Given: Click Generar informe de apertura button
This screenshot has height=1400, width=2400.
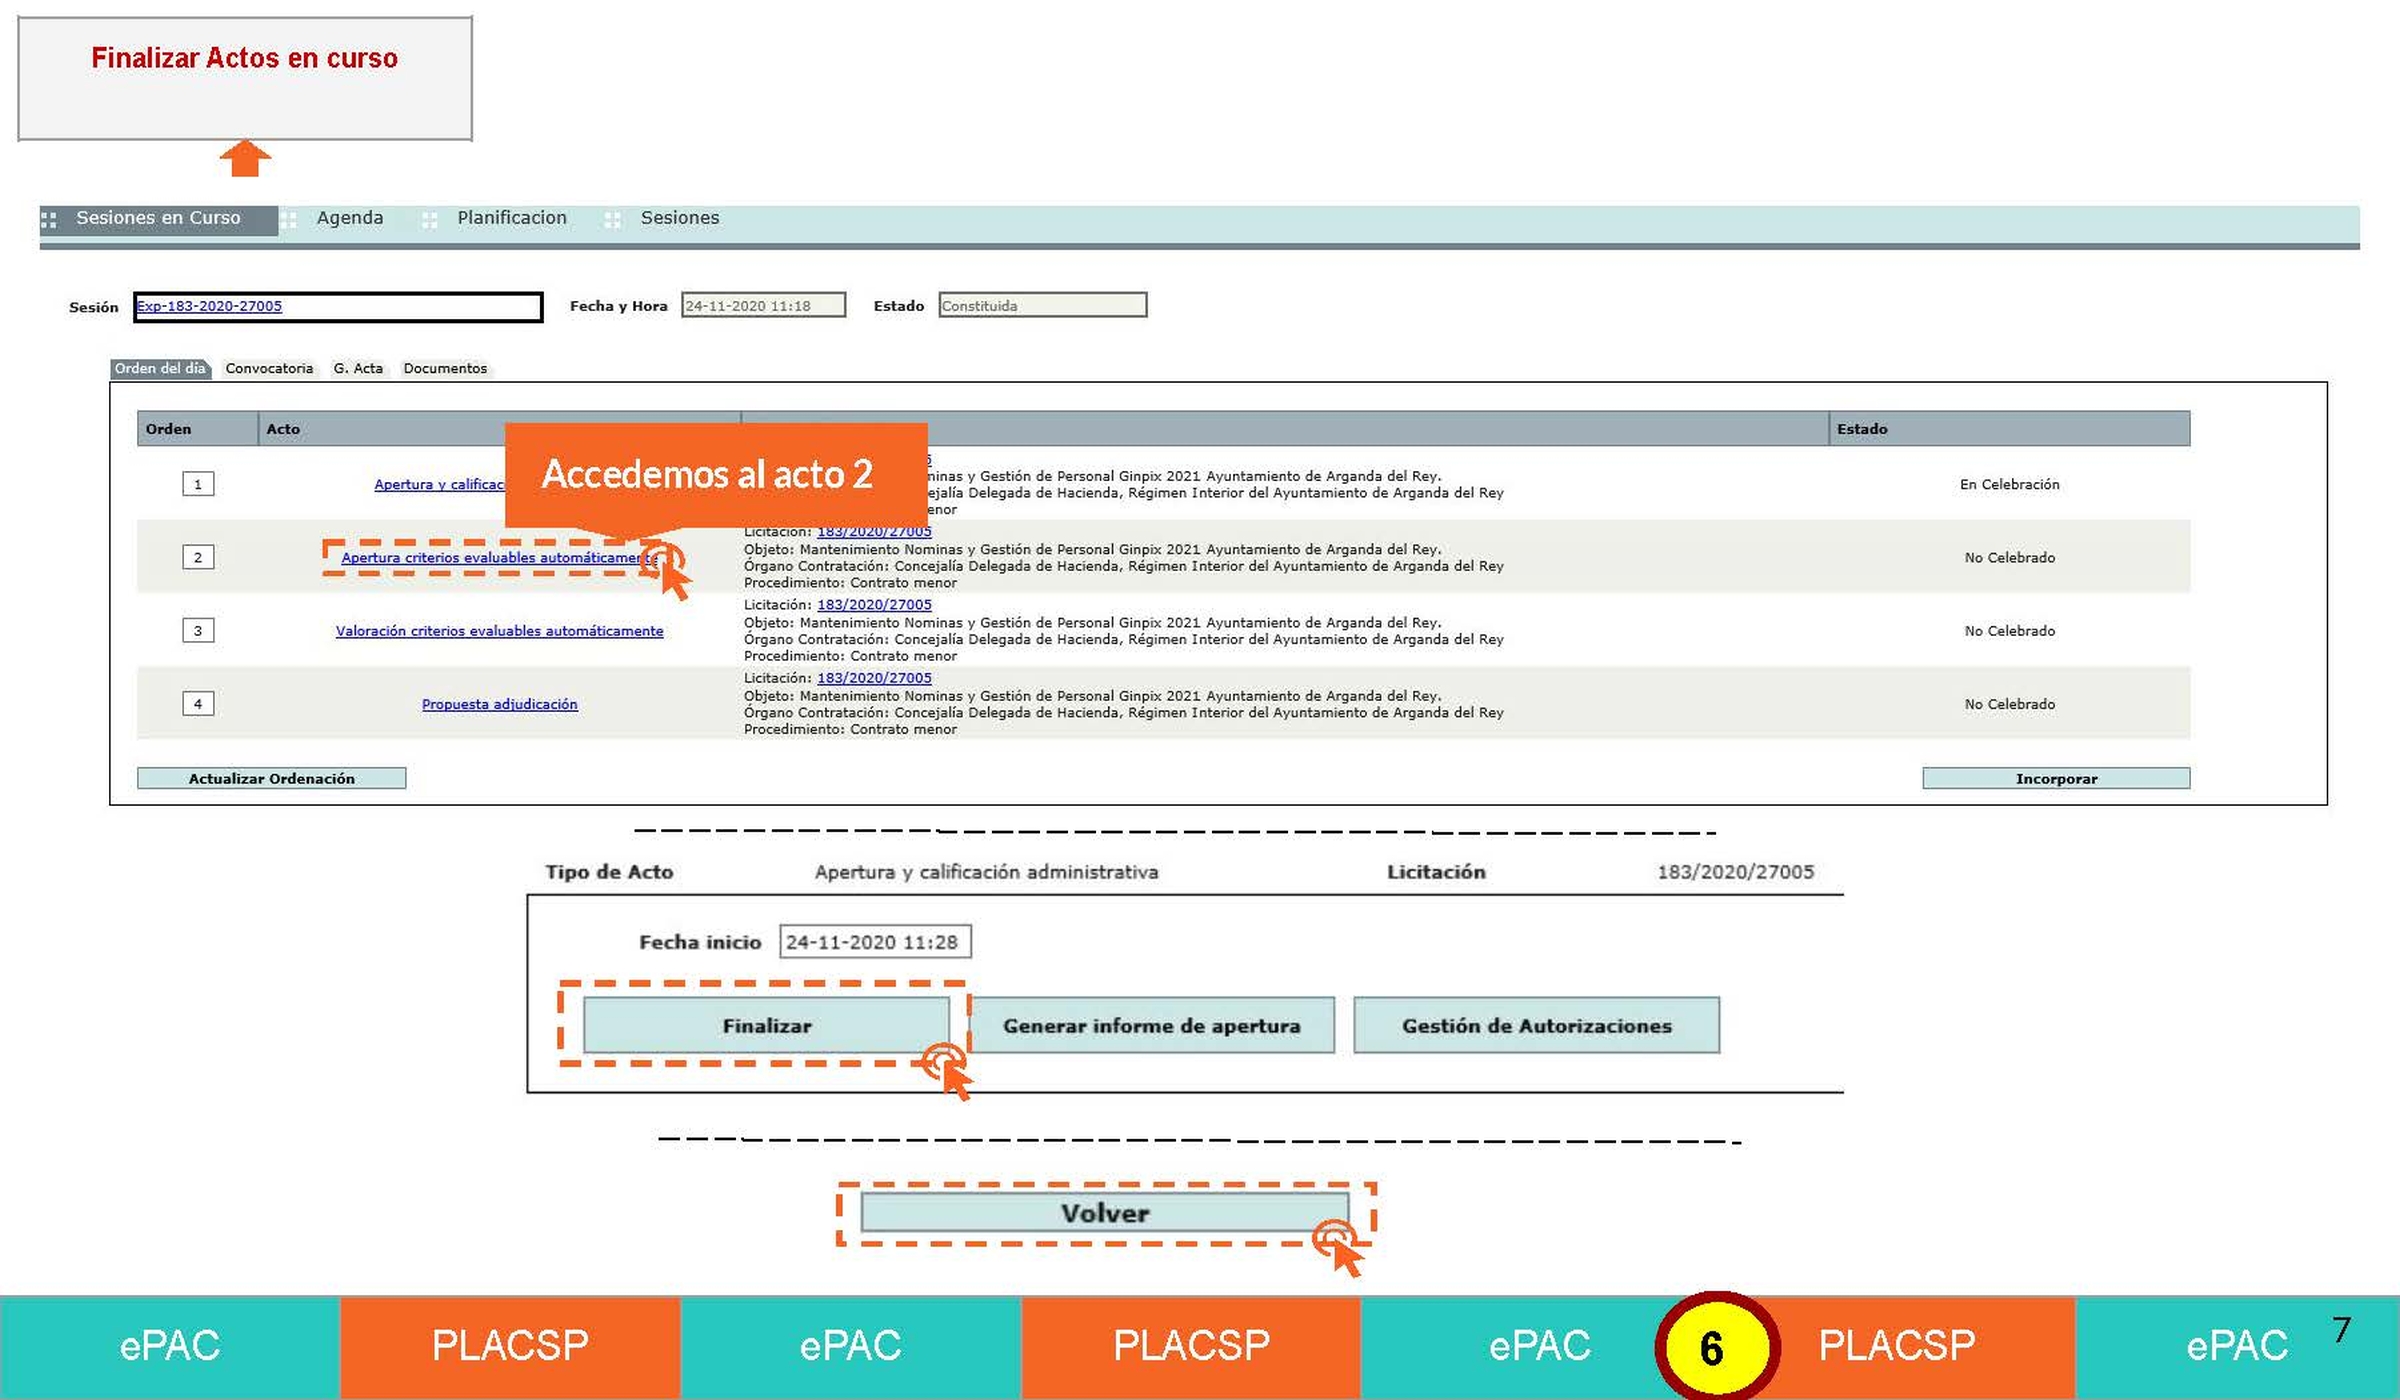Looking at the screenshot, I should tap(1151, 1025).
